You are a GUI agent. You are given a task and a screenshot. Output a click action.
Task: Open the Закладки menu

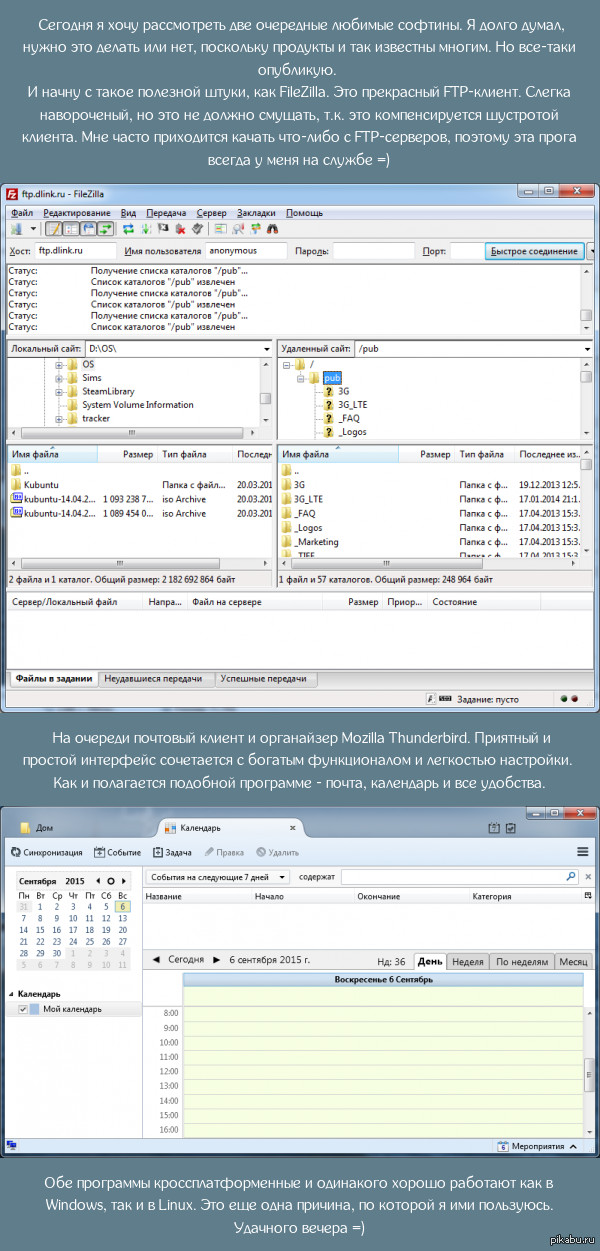pos(257,213)
